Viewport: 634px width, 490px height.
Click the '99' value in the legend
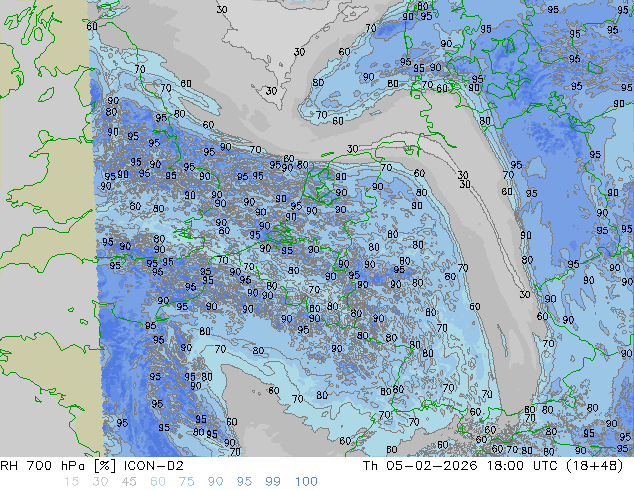[x=273, y=482]
